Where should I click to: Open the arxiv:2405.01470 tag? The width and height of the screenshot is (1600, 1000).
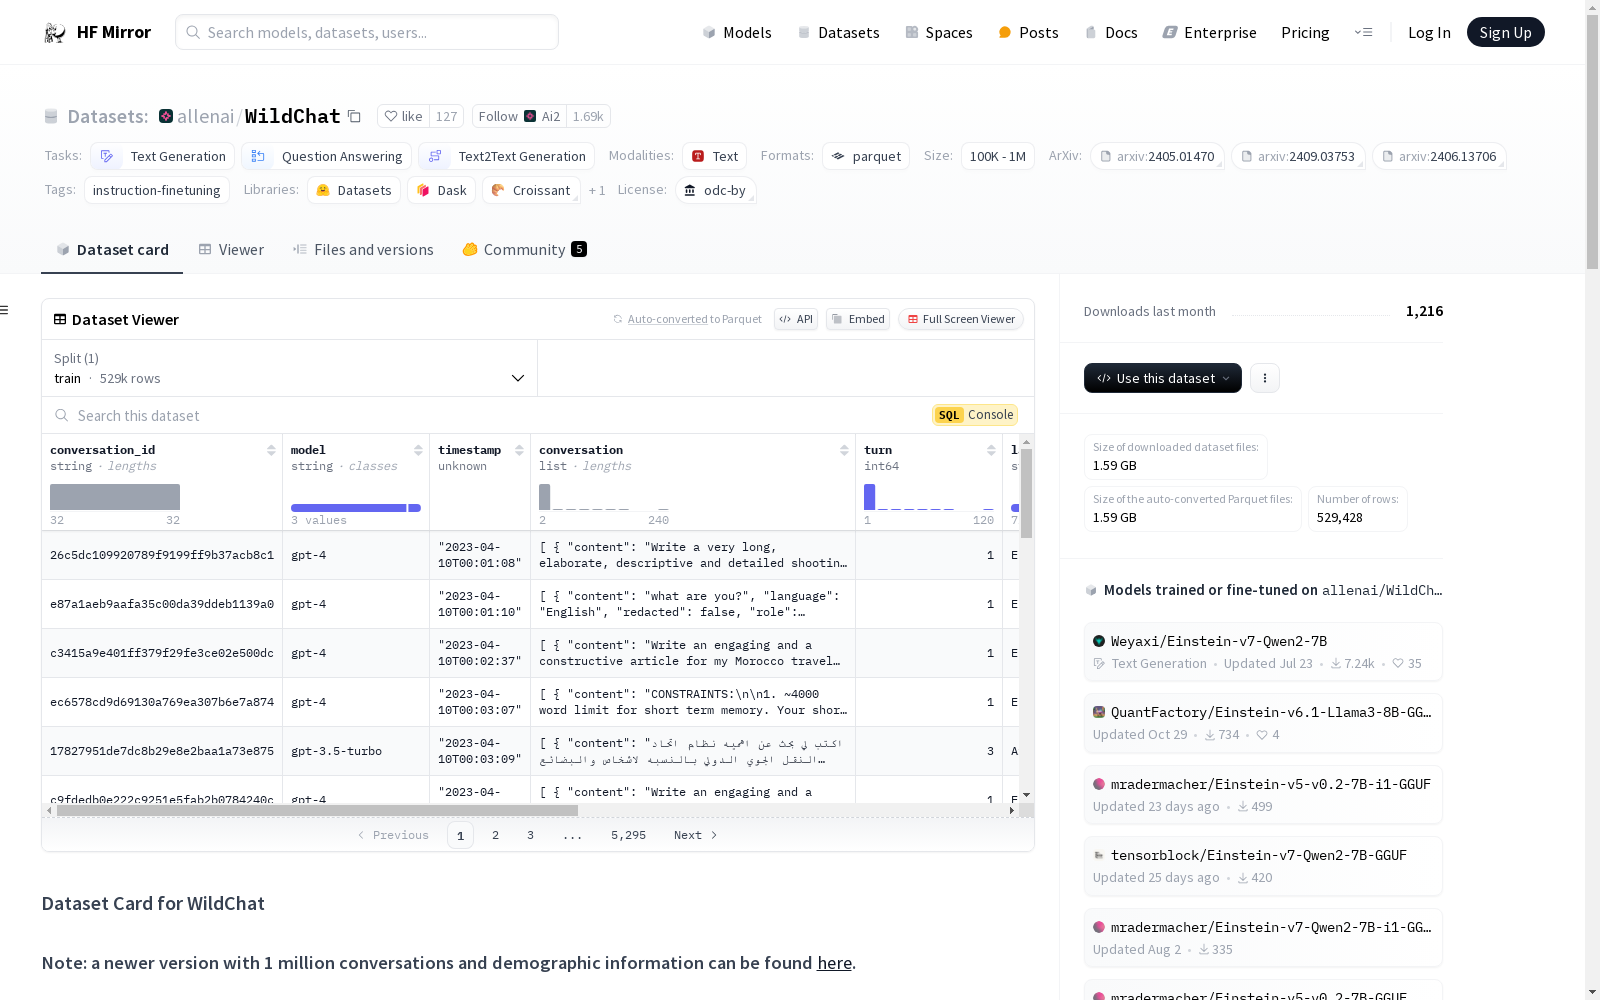[1157, 156]
